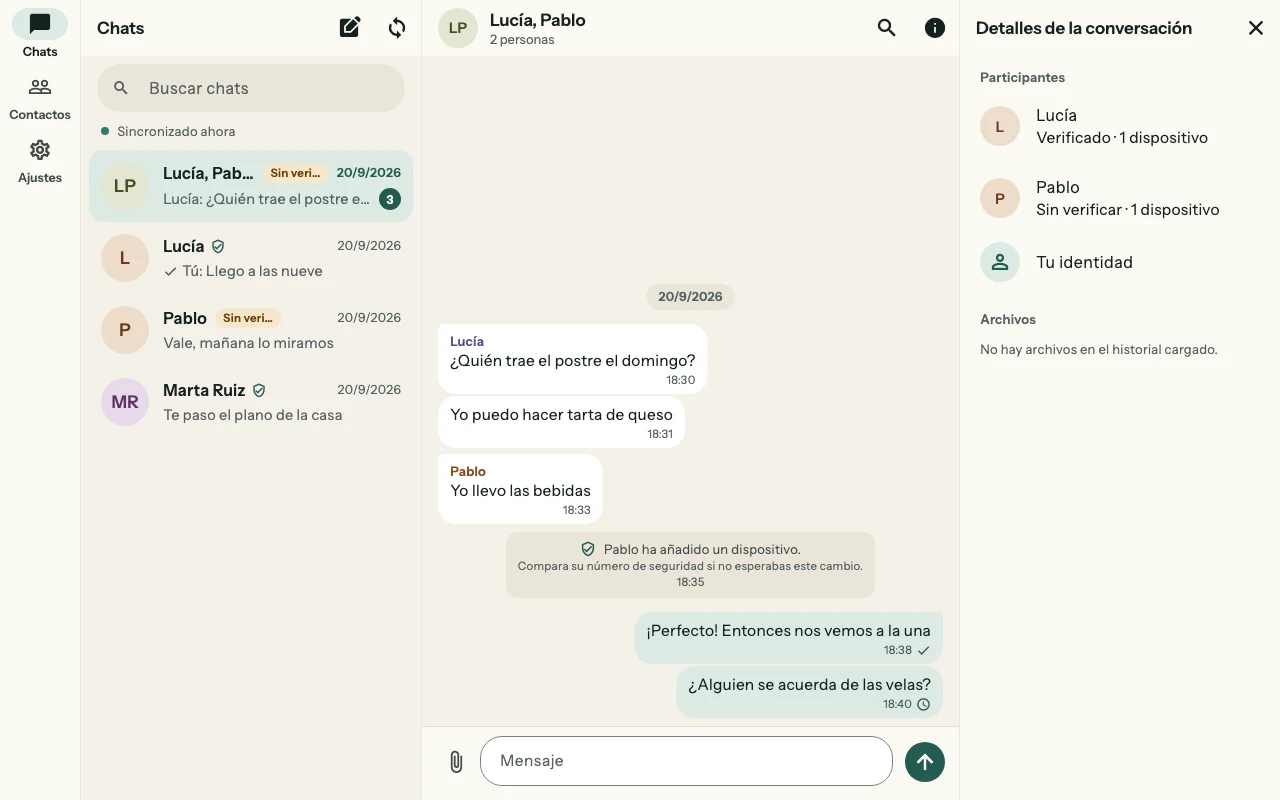Click message '¿Alguien se acuerda de las velas?'

point(809,692)
